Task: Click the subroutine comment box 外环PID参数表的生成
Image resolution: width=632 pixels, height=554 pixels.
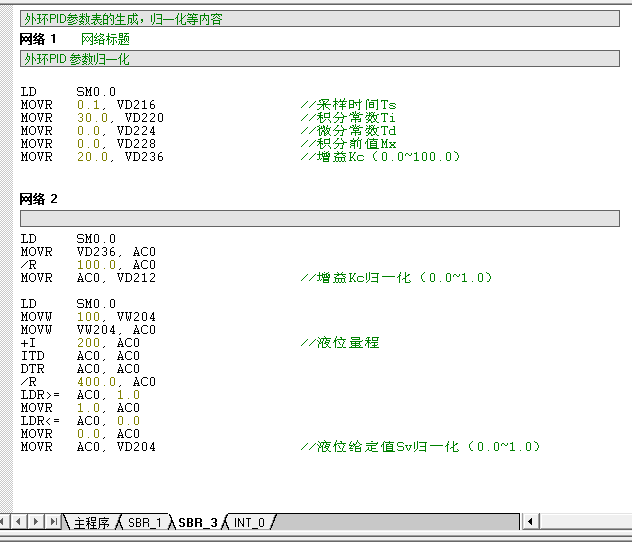Action: [x=320, y=19]
